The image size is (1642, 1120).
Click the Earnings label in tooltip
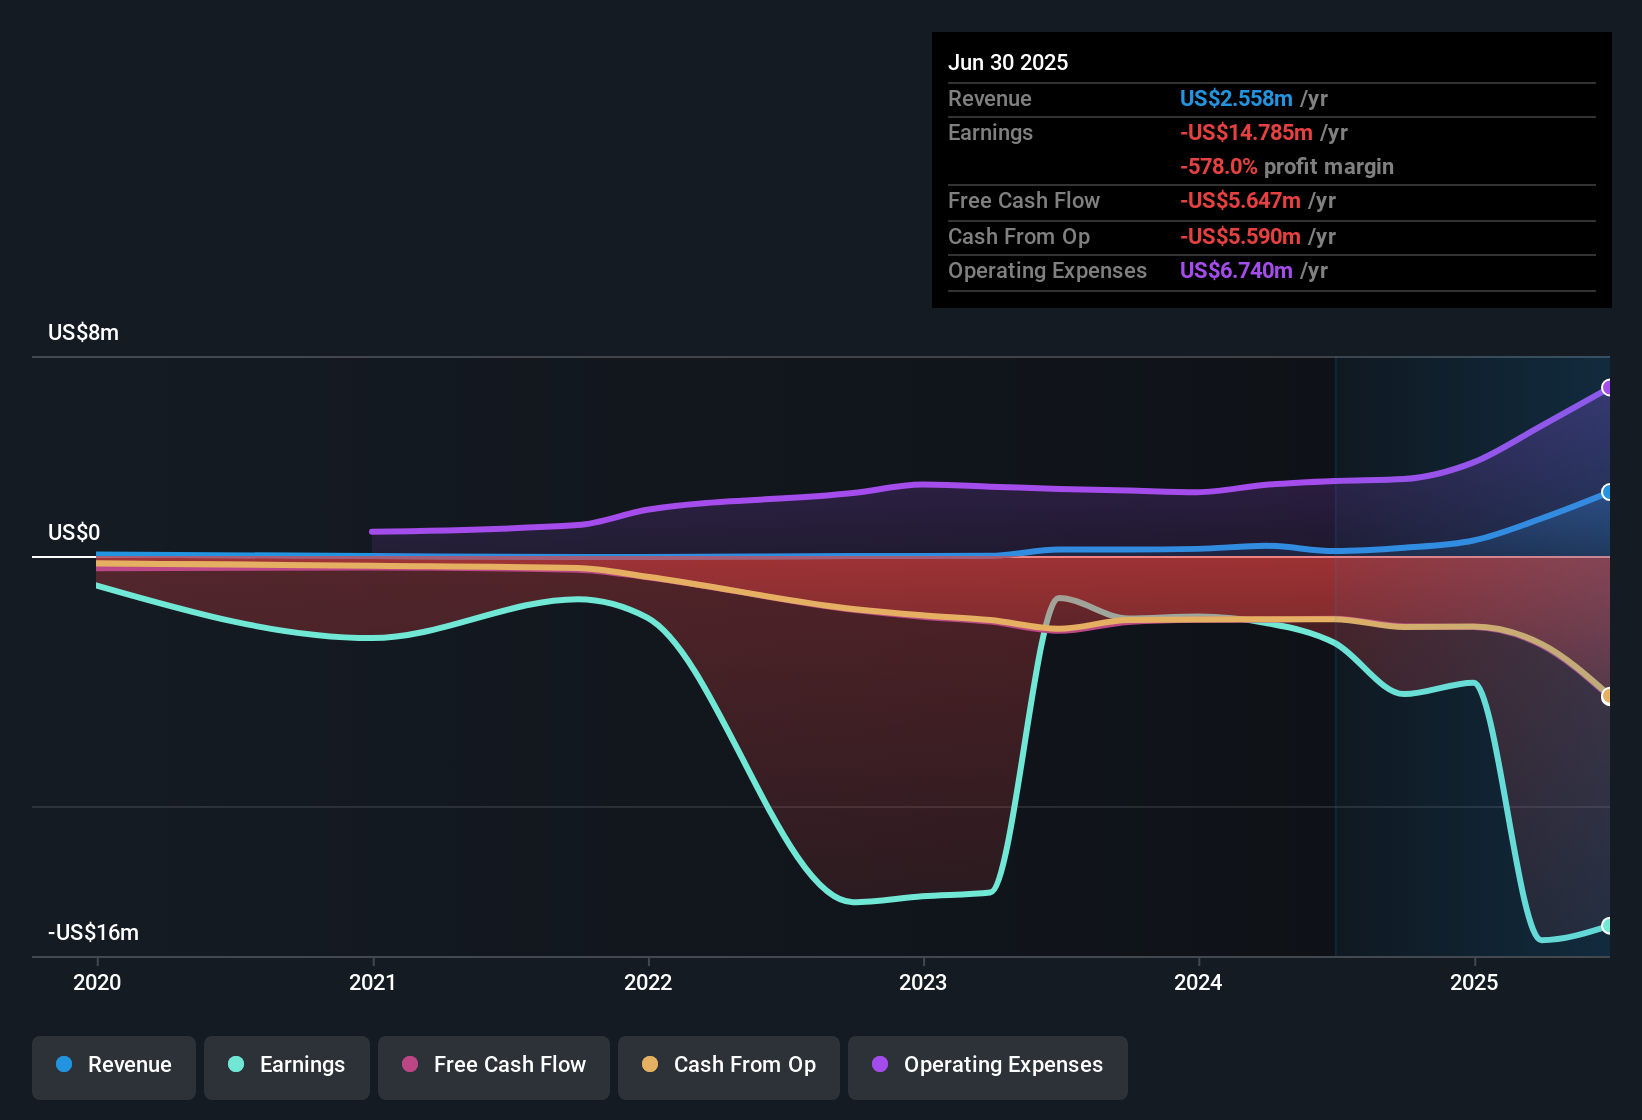pos(990,133)
